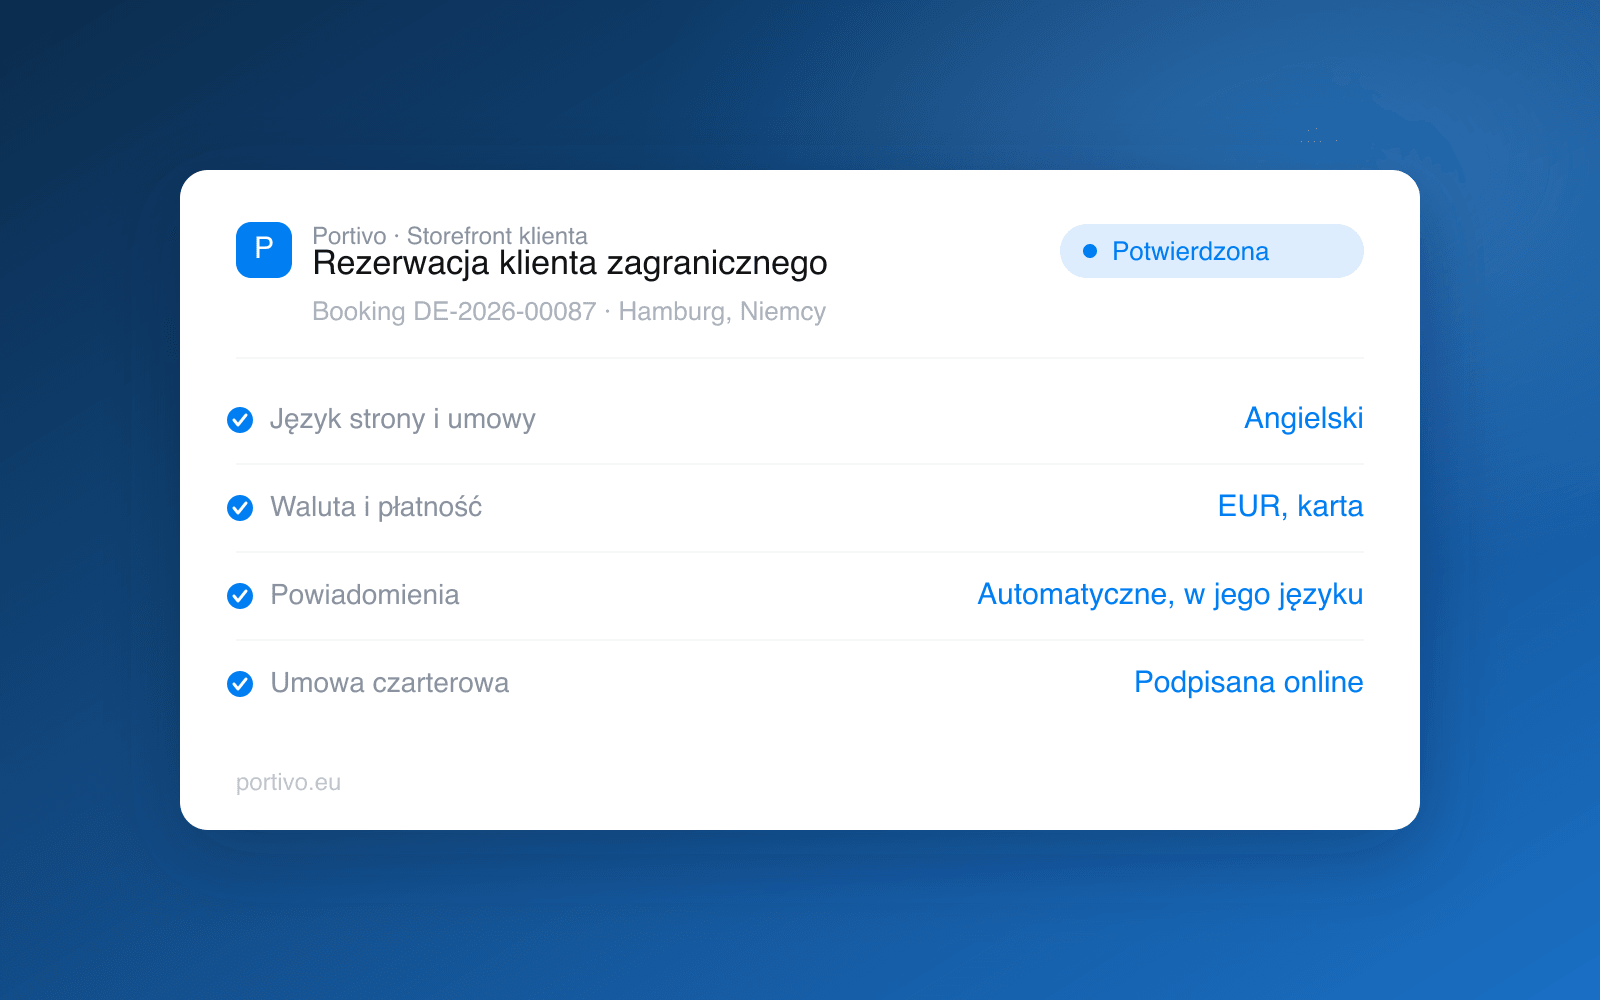Click Booking DE-2026-00087 · Hamburg, Niemcy line
This screenshot has width=1600, height=1000.
point(569,311)
